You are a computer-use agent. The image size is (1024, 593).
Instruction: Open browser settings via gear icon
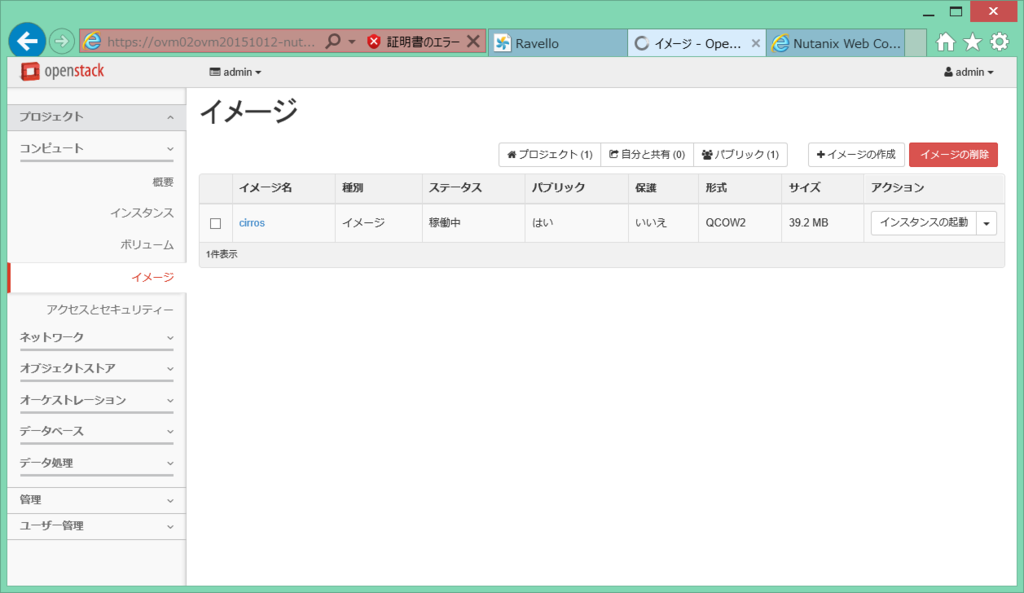997,41
